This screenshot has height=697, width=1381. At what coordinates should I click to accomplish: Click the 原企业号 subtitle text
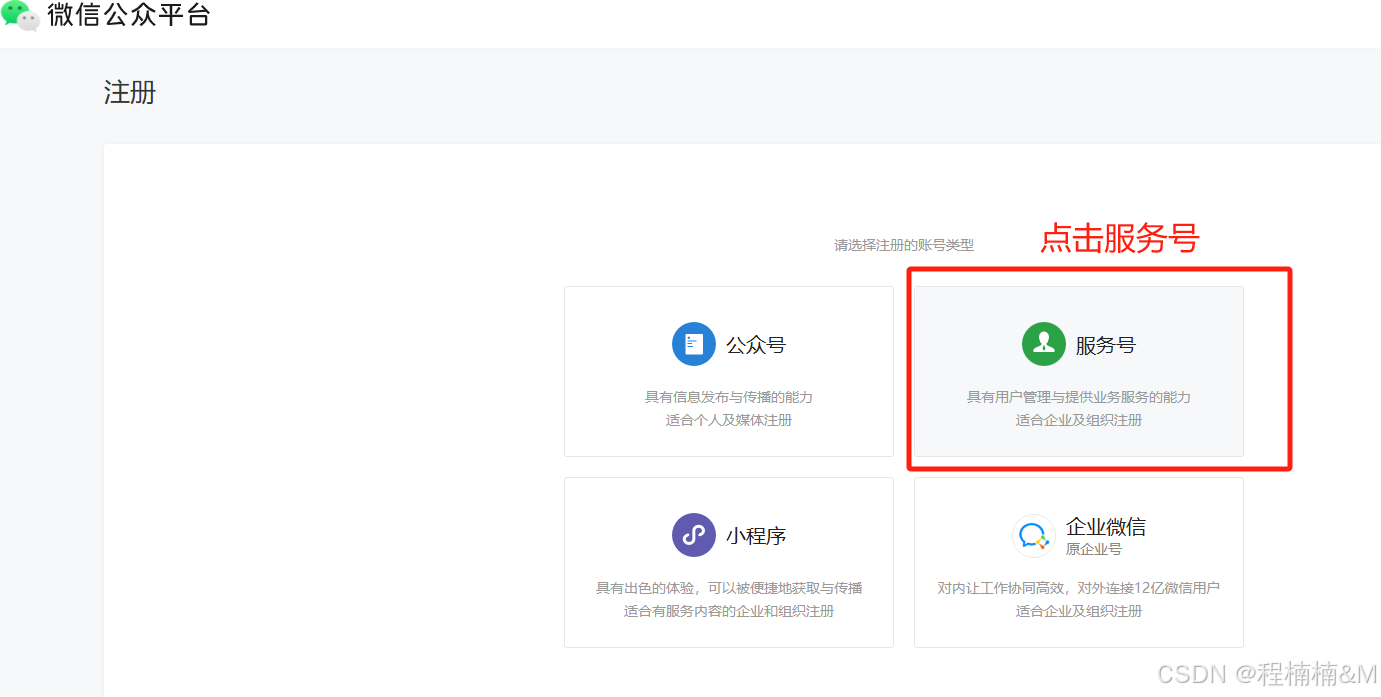(x=1094, y=549)
